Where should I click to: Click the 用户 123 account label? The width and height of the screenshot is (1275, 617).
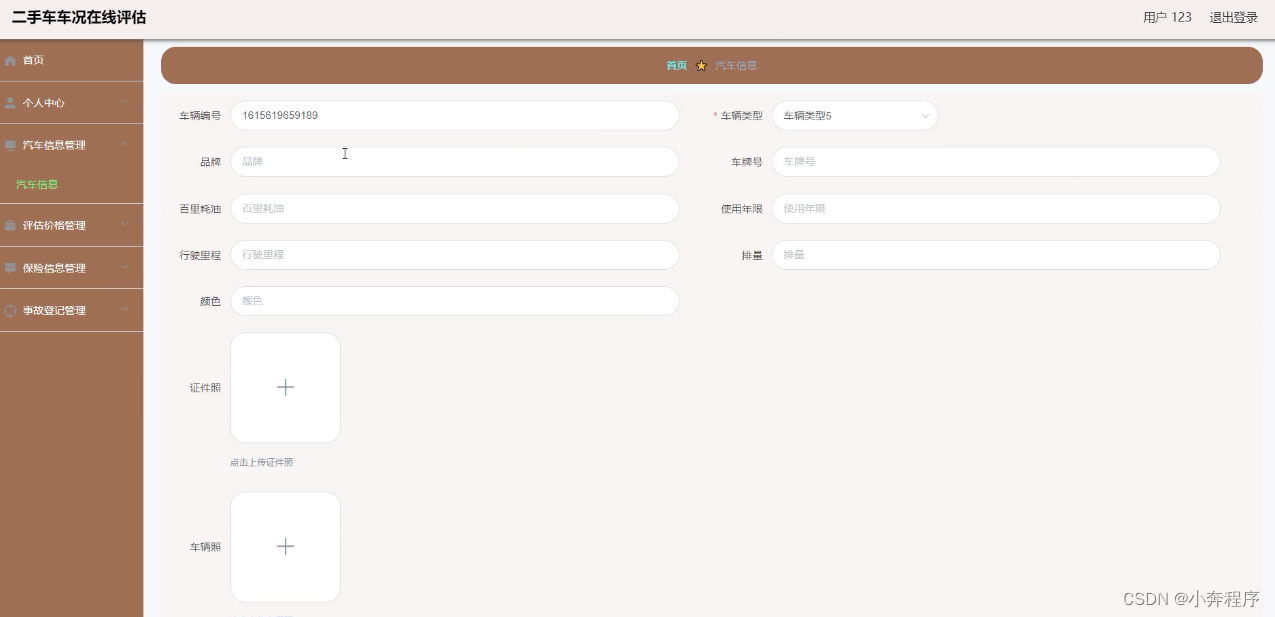tap(1167, 17)
